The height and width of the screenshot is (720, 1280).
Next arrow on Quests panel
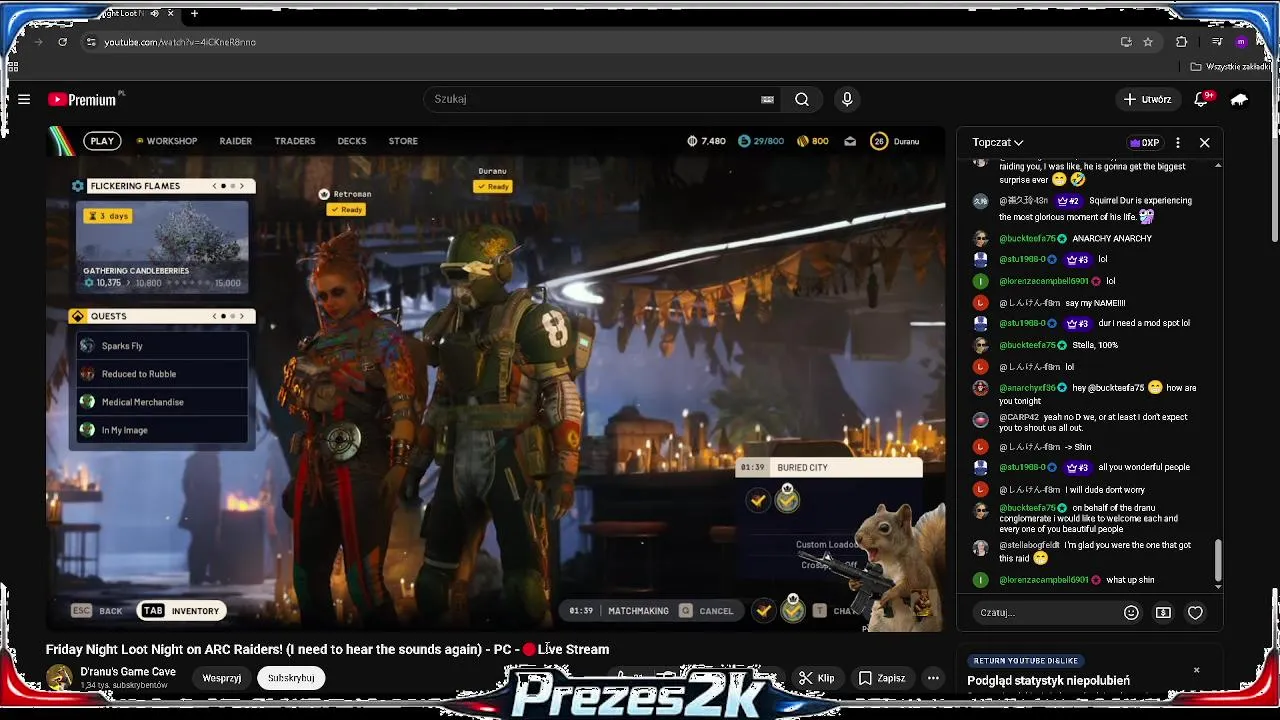point(241,316)
